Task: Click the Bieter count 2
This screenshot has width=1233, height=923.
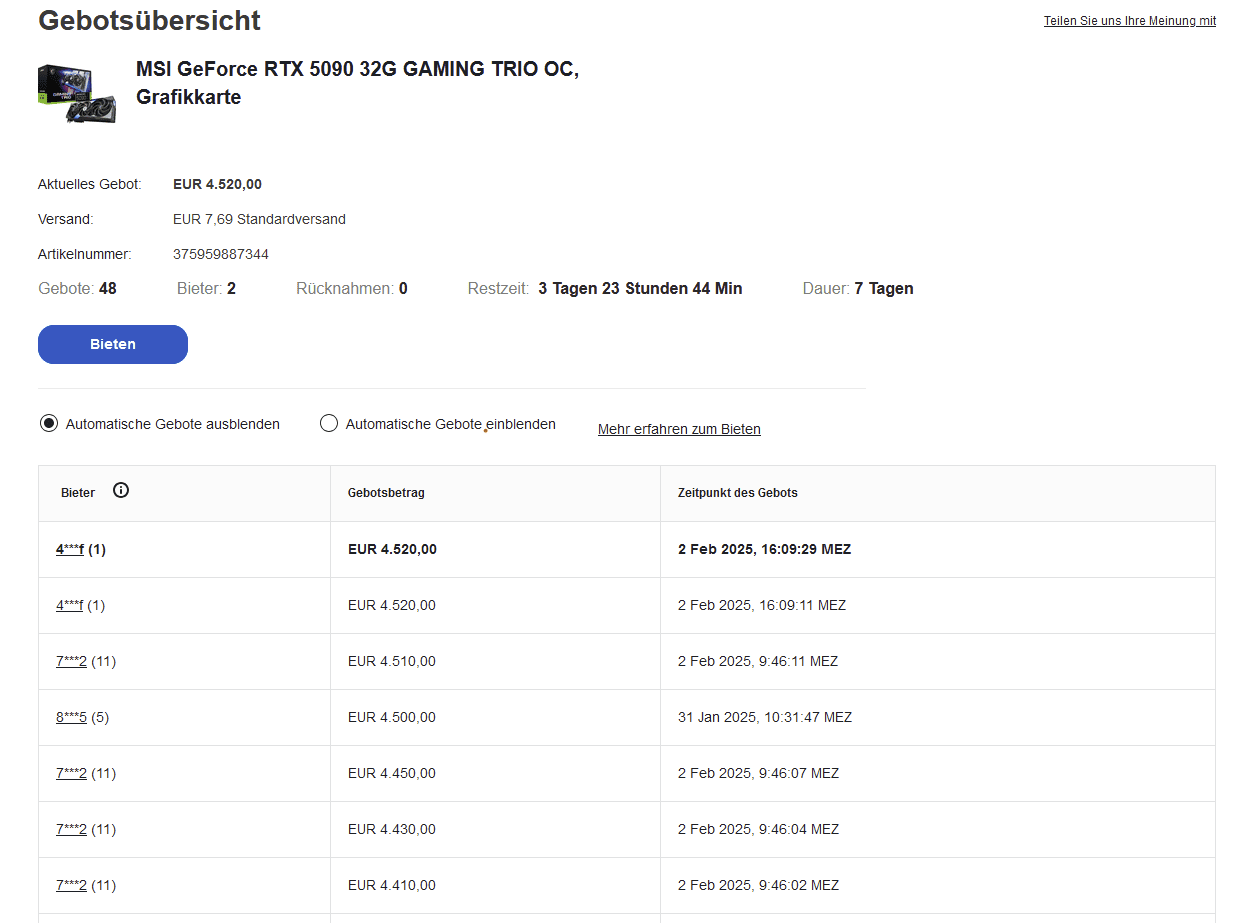Action: coord(231,288)
